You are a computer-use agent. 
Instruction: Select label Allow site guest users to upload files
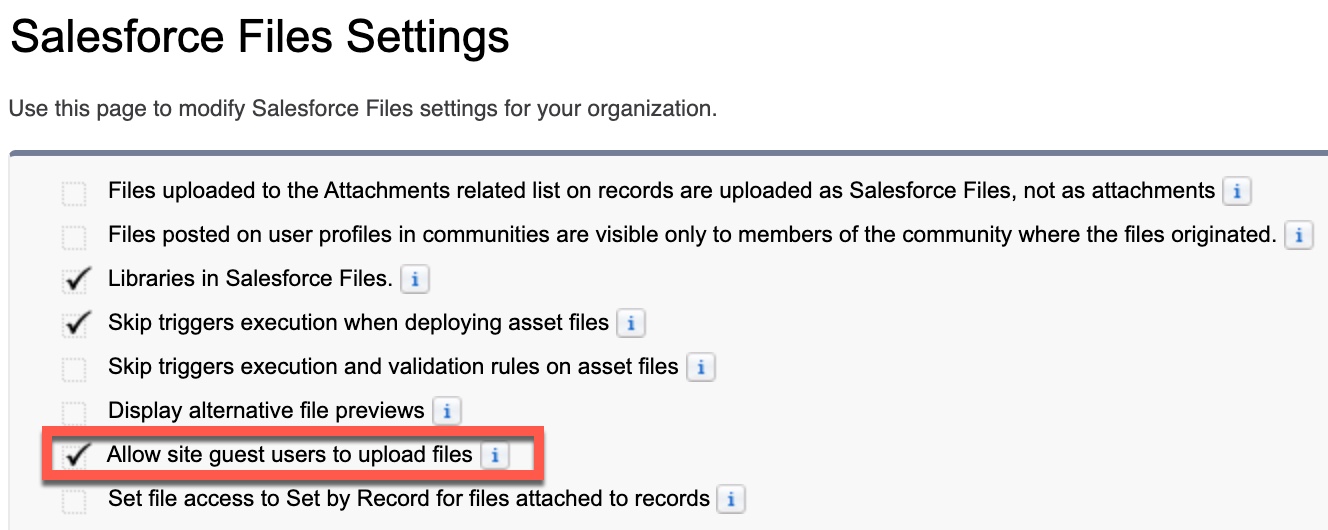290,455
